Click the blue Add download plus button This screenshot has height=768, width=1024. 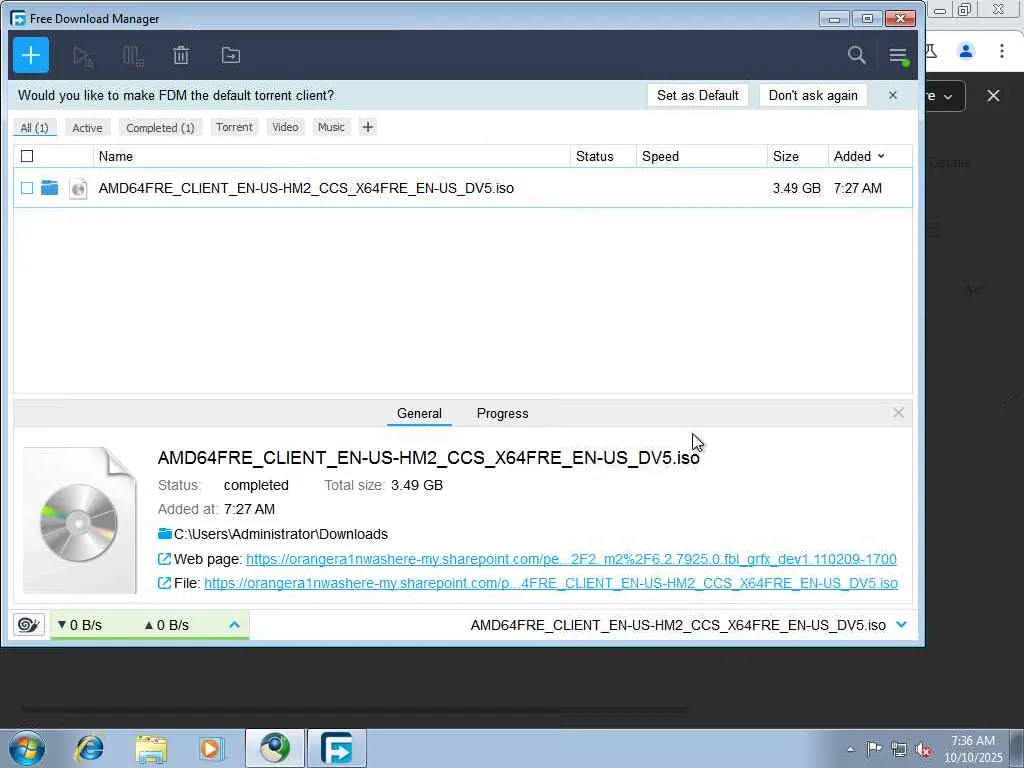tap(31, 56)
